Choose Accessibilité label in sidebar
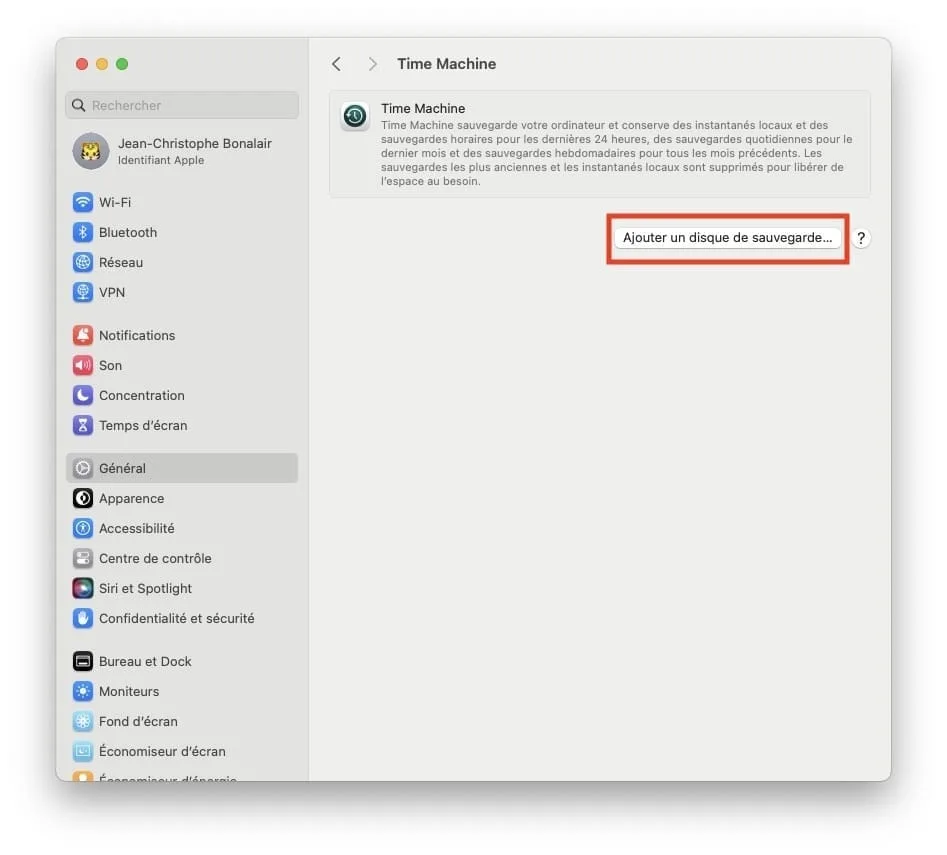The width and height of the screenshot is (947, 855). click(x=136, y=528)
